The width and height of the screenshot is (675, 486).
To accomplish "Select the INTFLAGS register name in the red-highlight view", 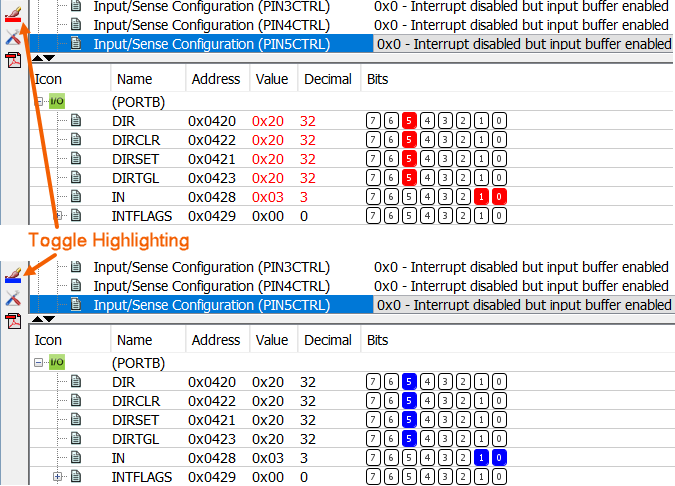I will pyautogui.click(x=142, y=216).
